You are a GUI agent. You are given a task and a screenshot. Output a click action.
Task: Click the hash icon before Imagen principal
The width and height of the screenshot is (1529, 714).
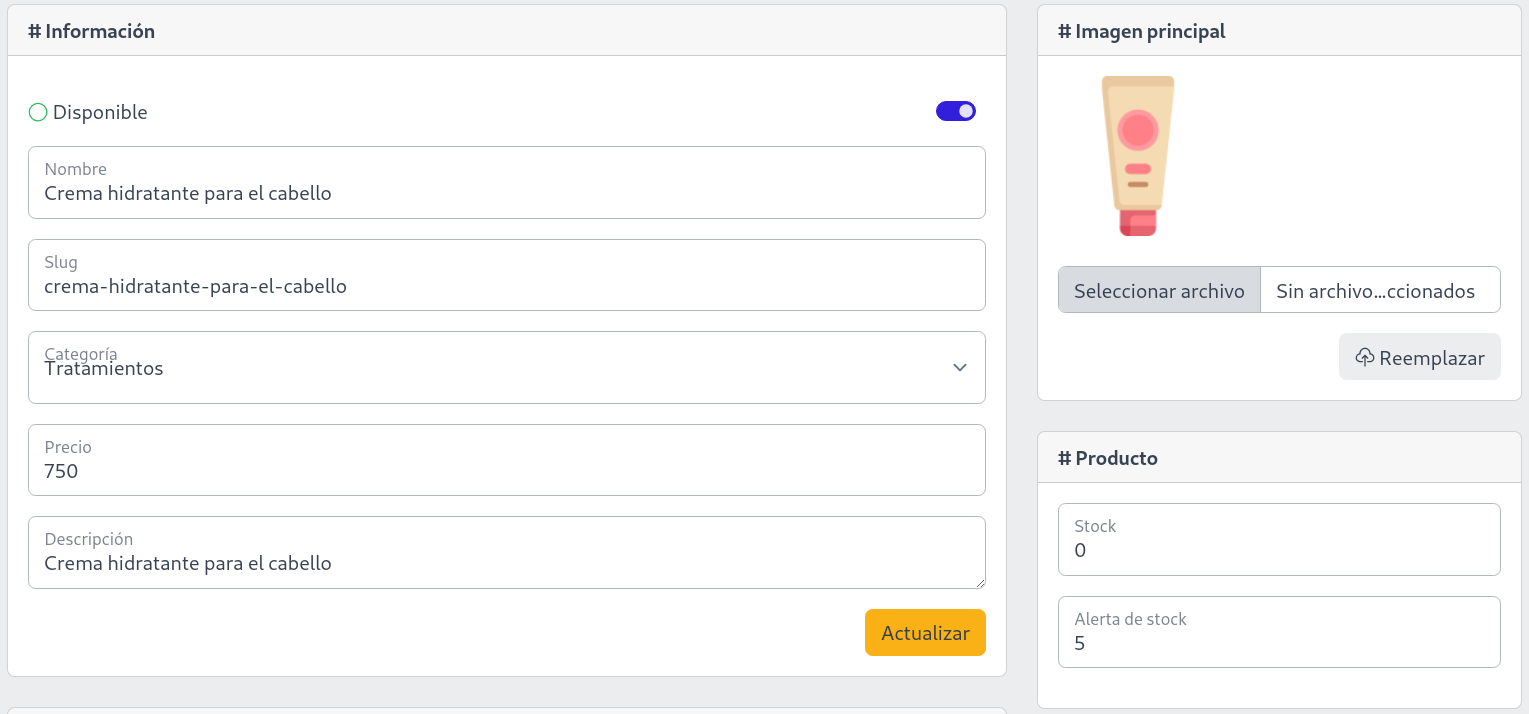pyautogui.click(x=1065, y=31)
